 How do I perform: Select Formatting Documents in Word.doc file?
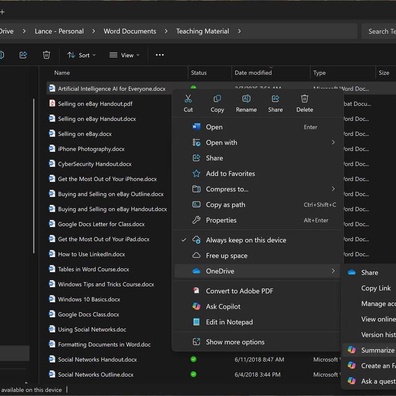[104, 345]
